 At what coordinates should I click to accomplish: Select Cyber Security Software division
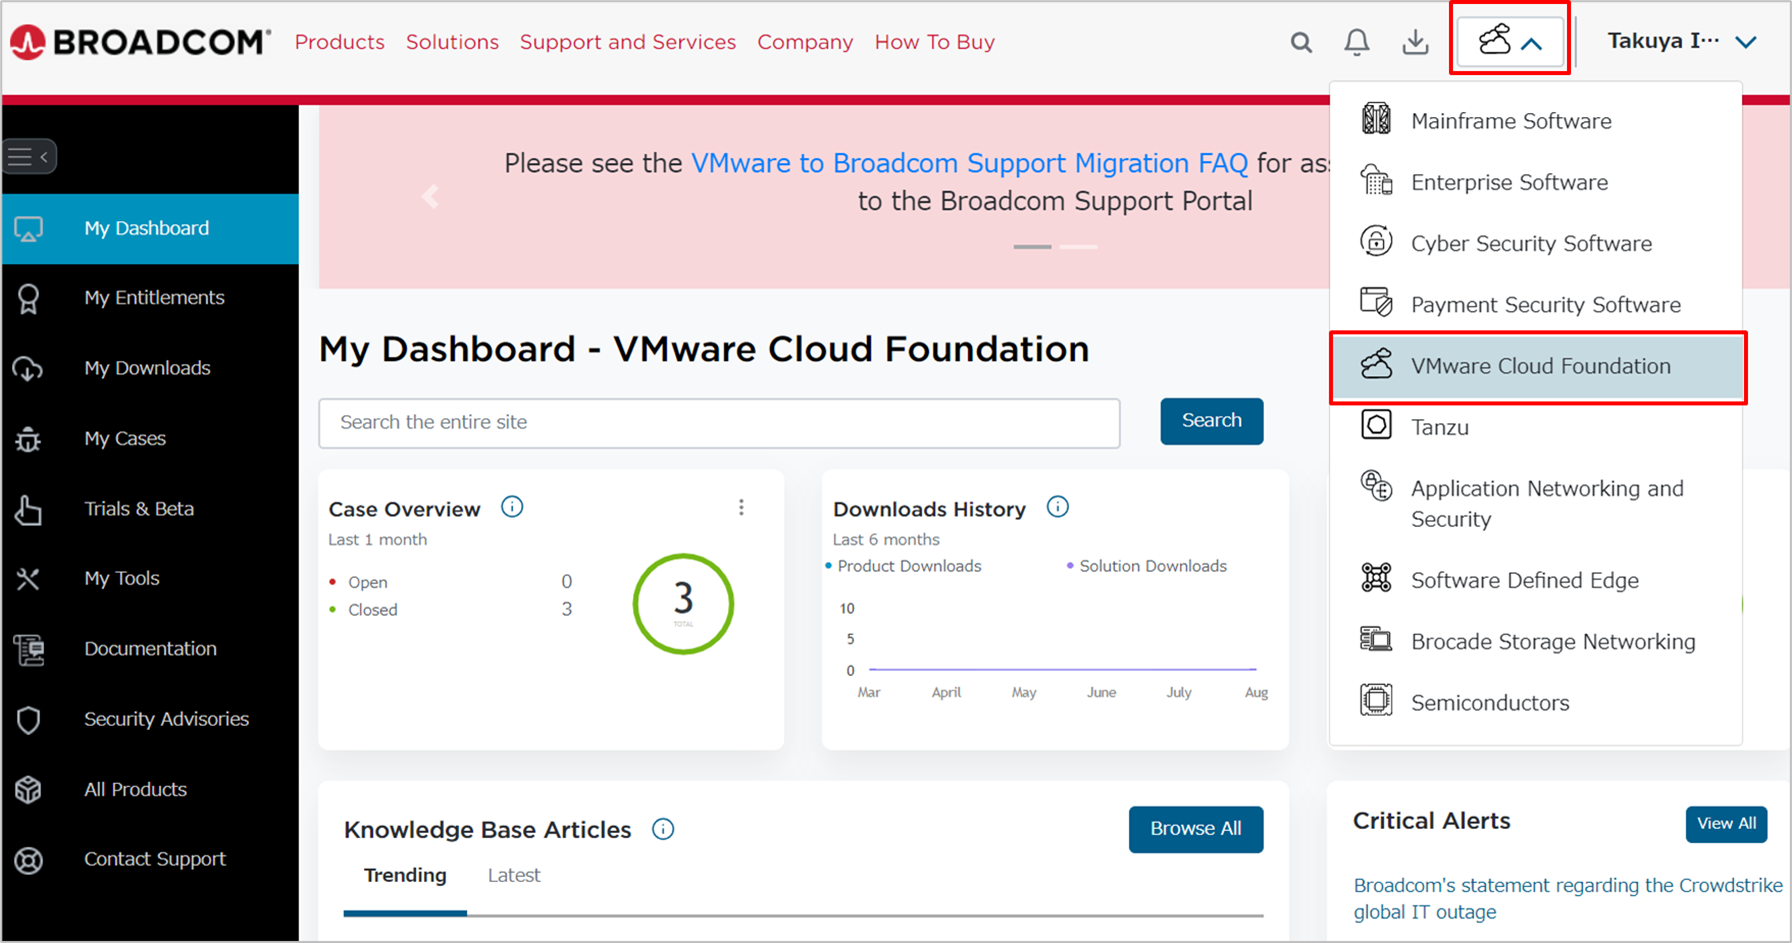(1536, 243)
